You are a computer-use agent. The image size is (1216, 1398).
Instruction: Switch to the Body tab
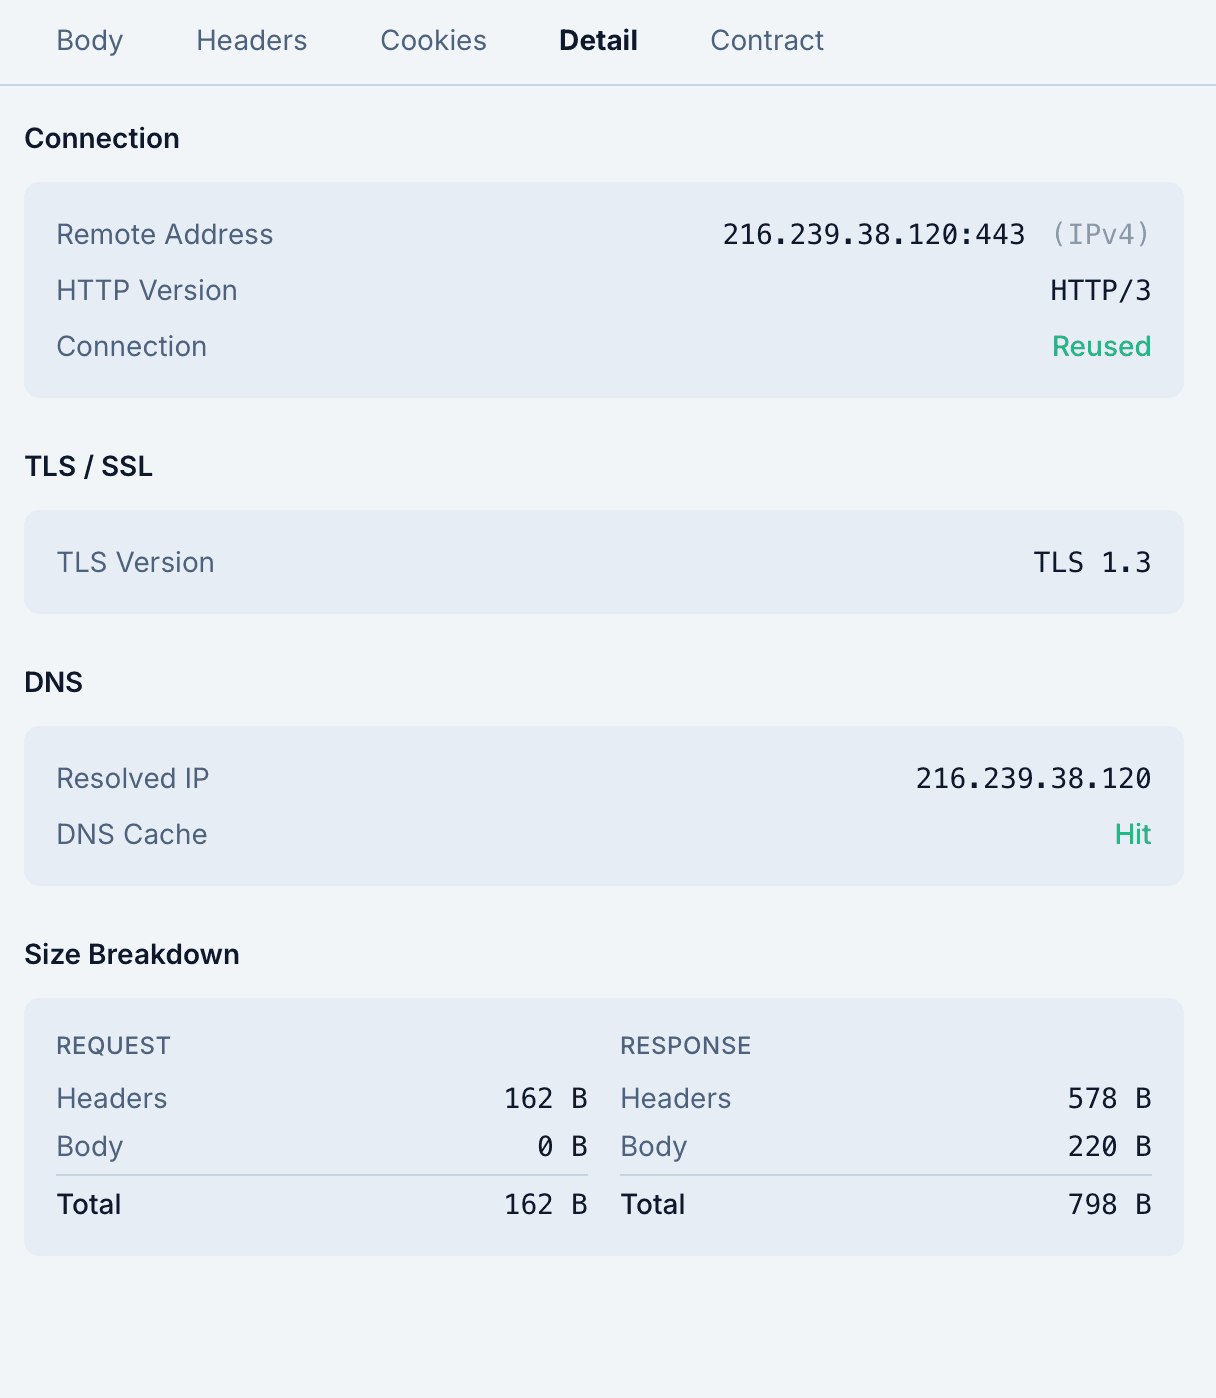[89, 41]
